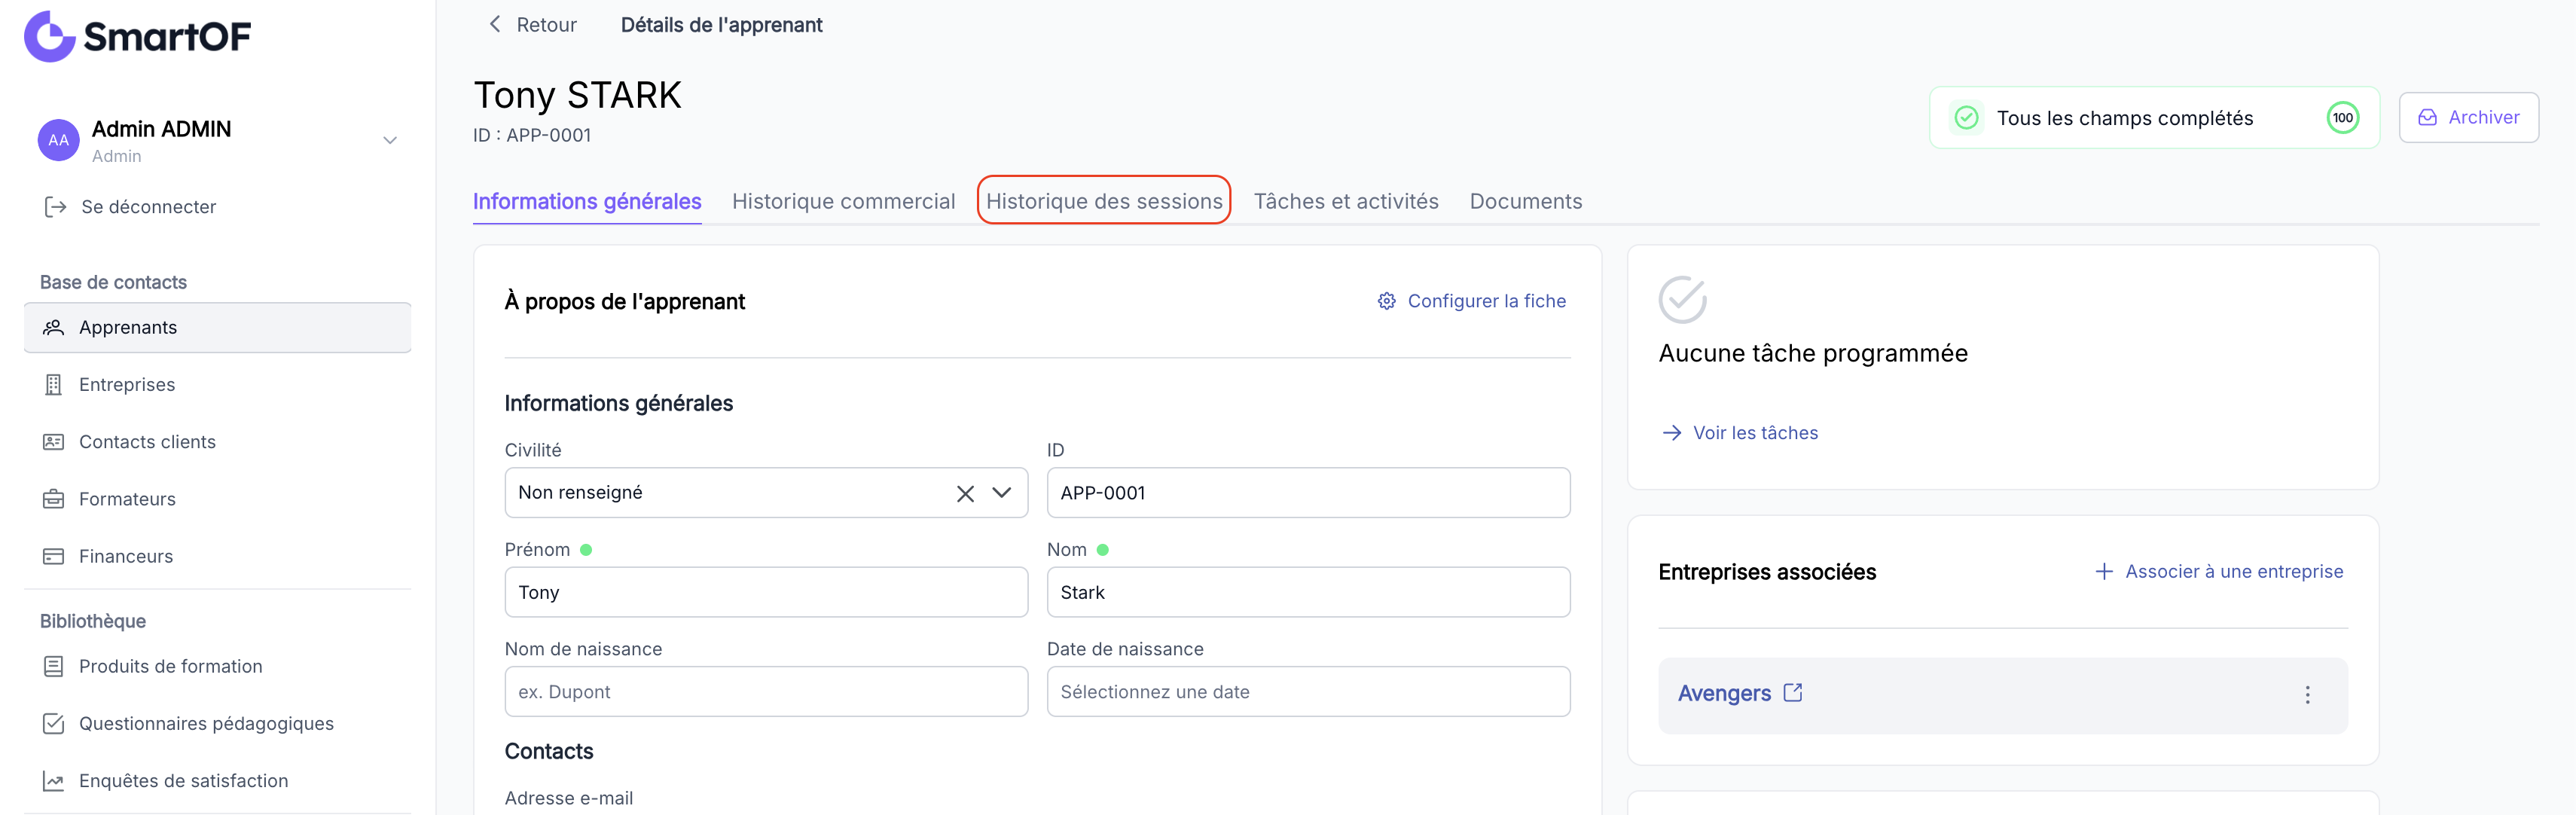
Task: Click the Apprenants people icon
Action: (54, 328)
